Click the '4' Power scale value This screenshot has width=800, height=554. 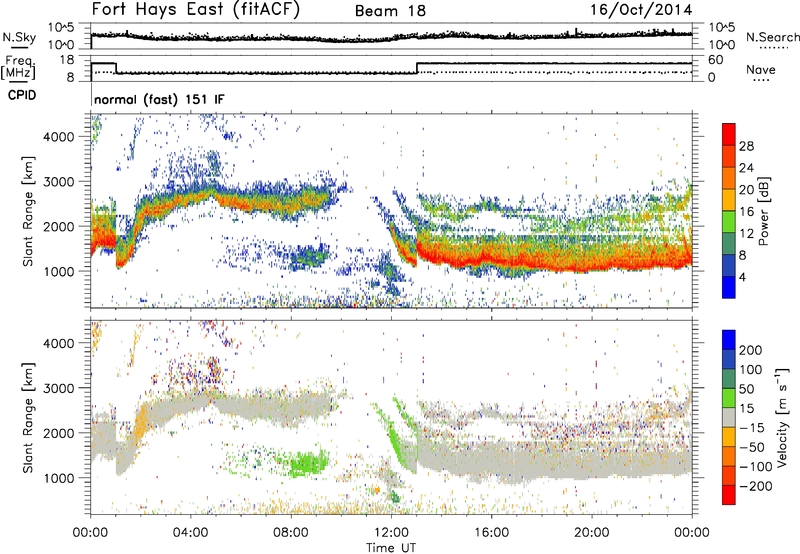pos(742,277)
